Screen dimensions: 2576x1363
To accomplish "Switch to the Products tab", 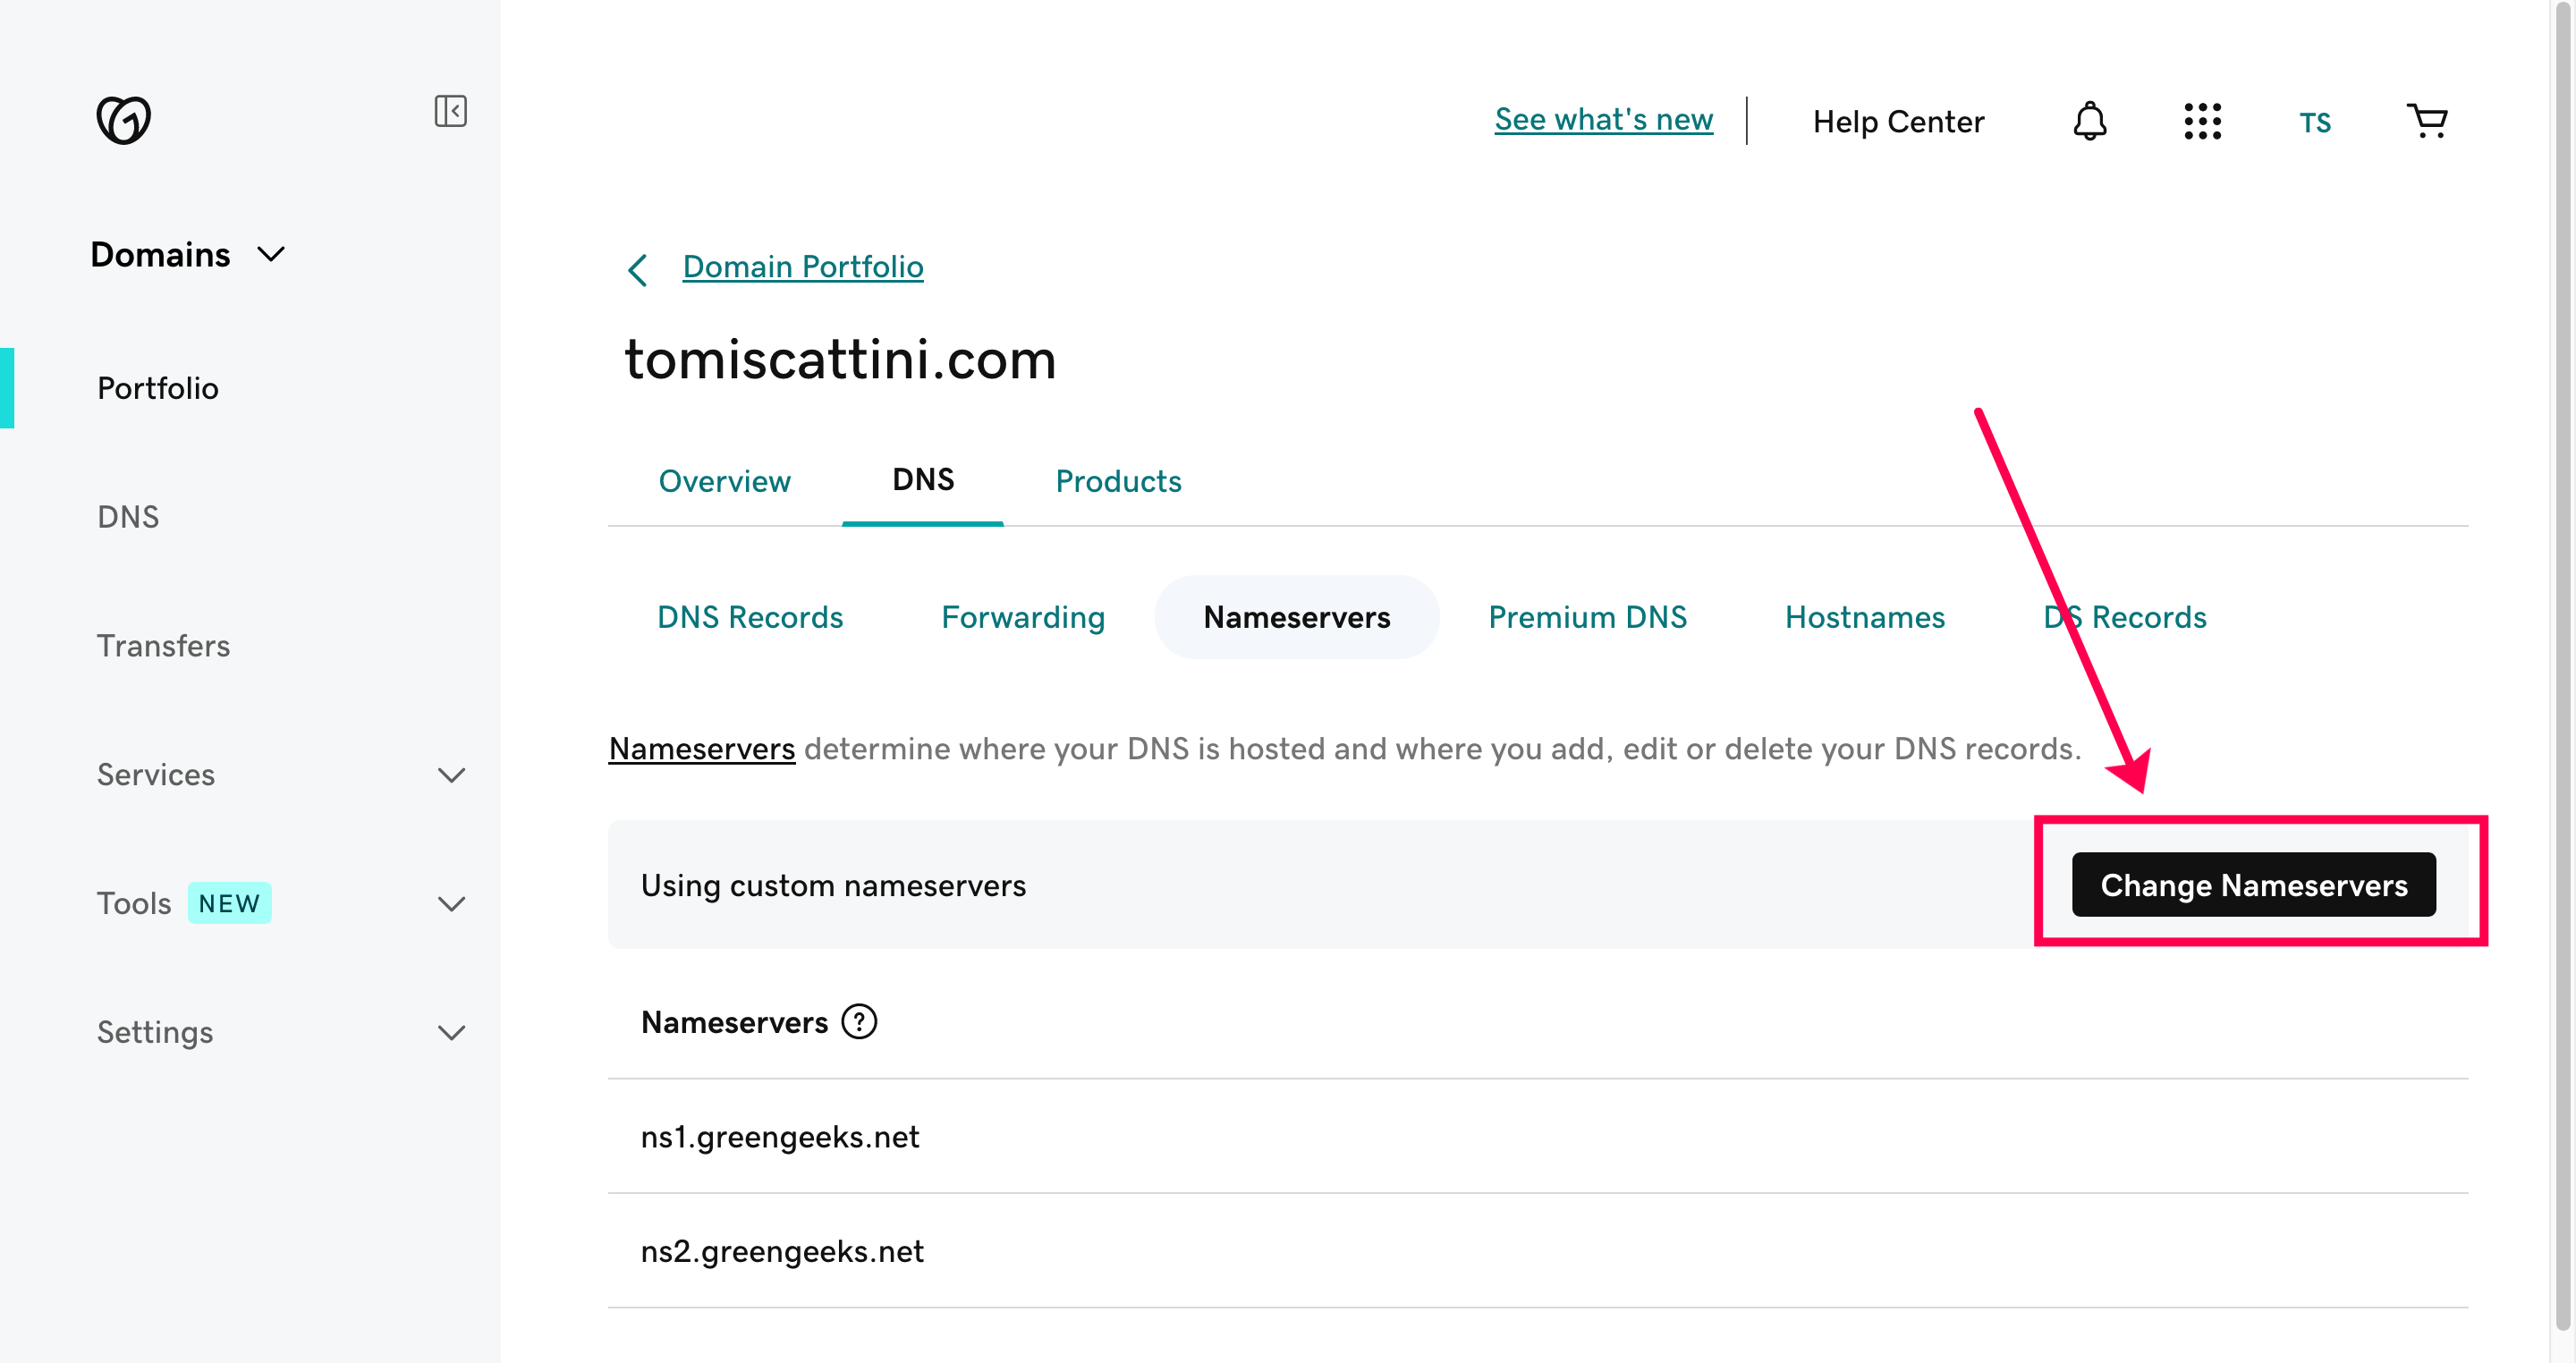I will pyautogui.click(x=1118, y=481).
